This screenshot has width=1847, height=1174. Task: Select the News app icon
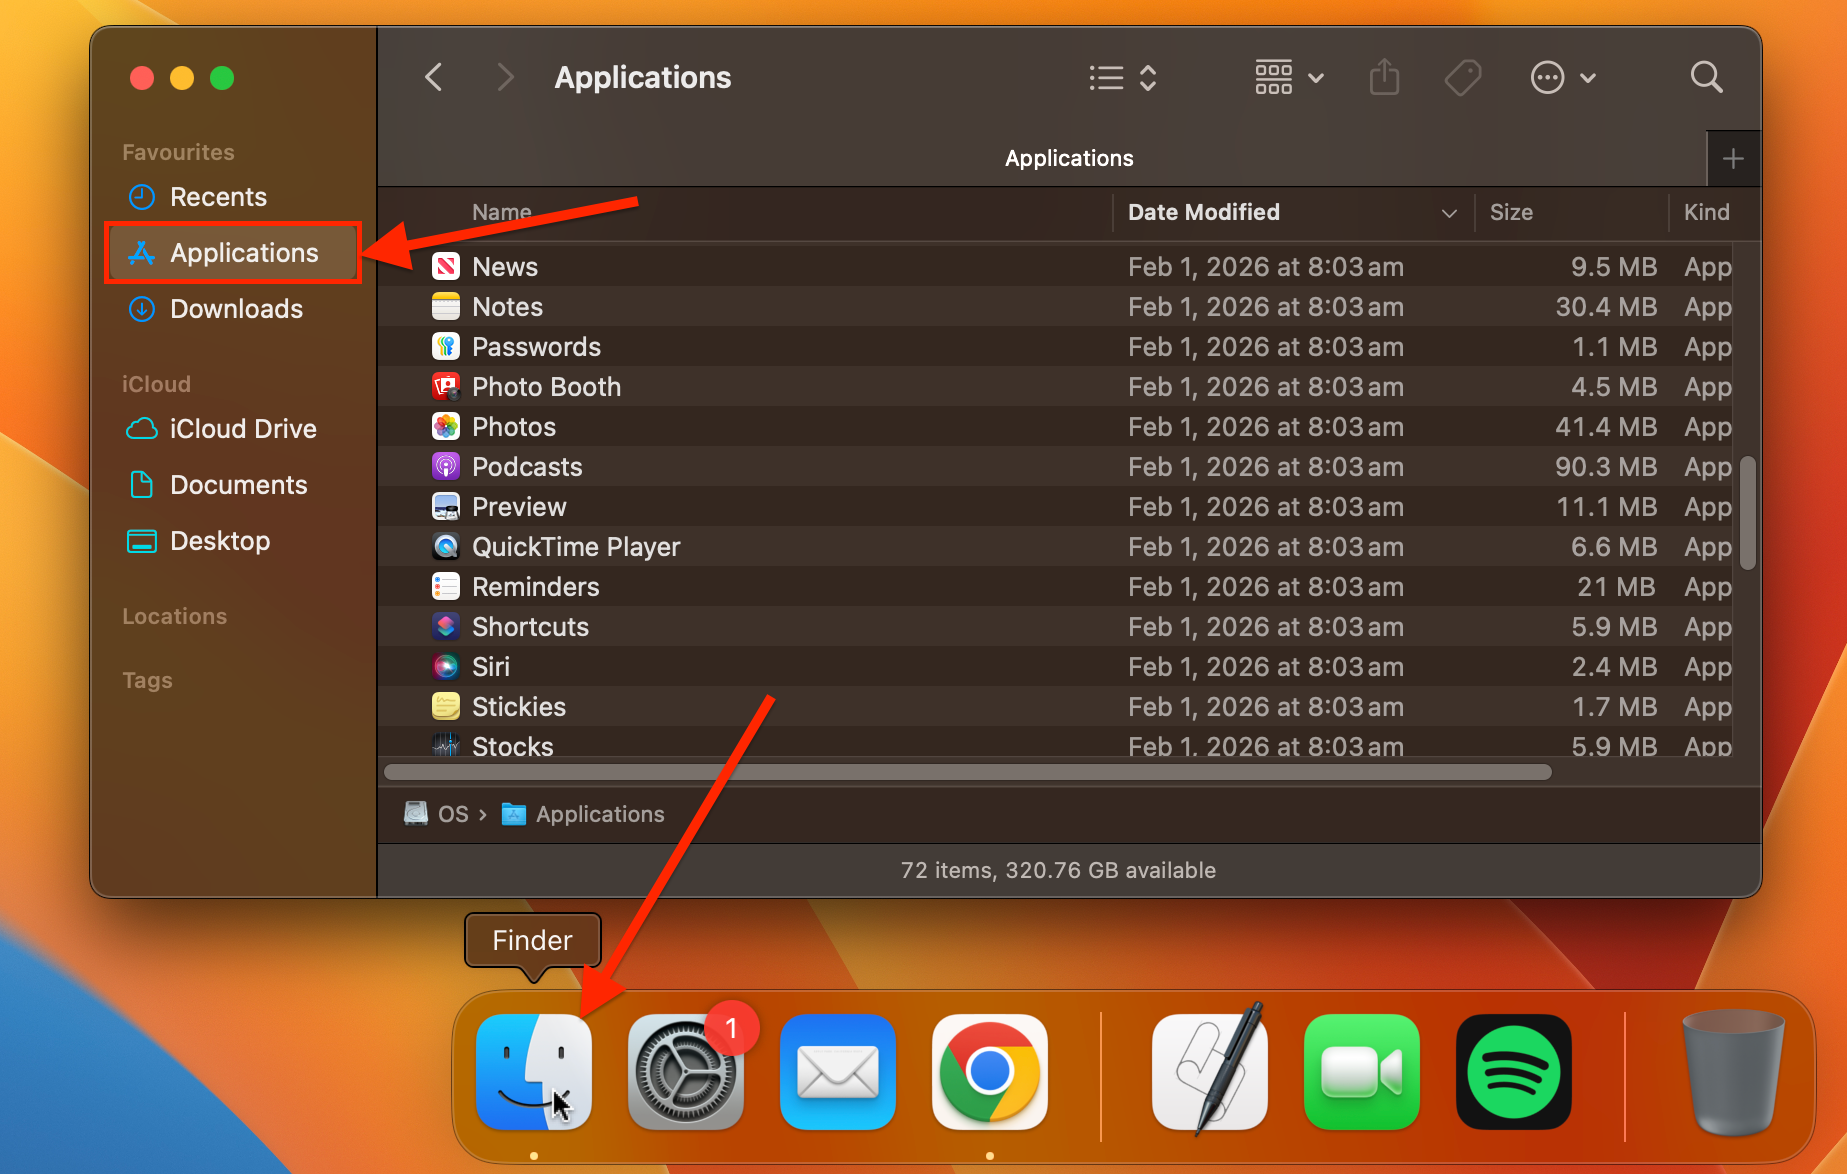point(446,266)
